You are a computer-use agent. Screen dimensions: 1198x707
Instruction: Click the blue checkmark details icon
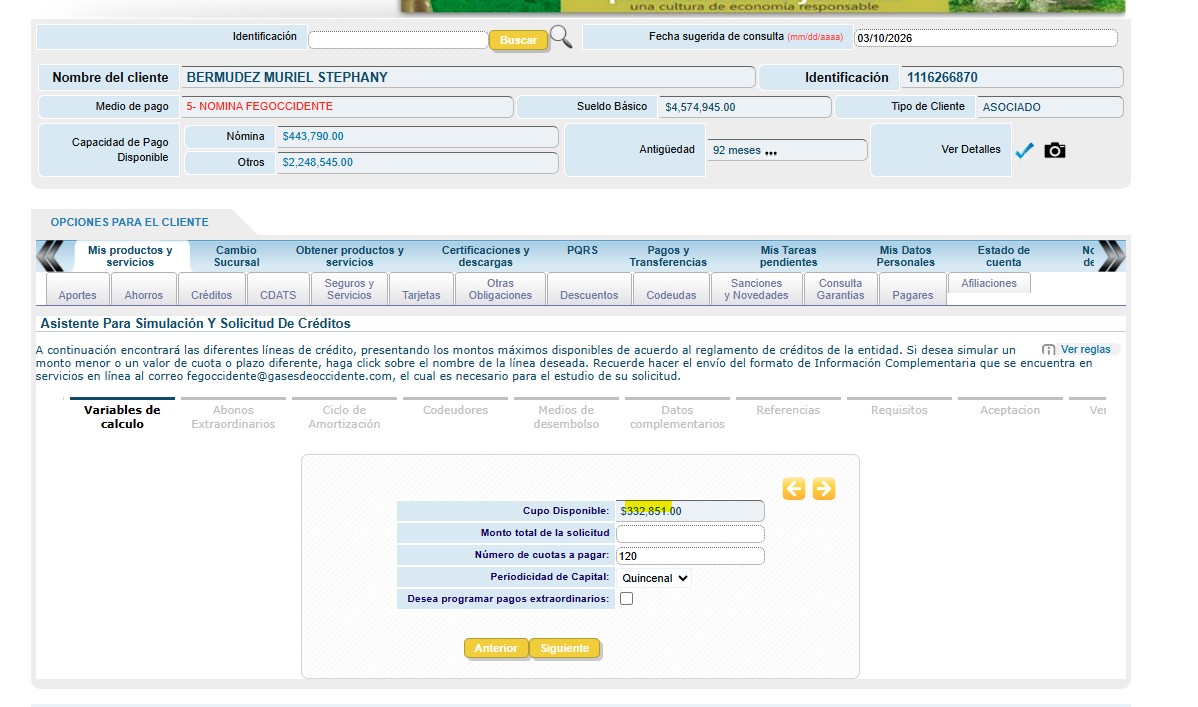1024,150
